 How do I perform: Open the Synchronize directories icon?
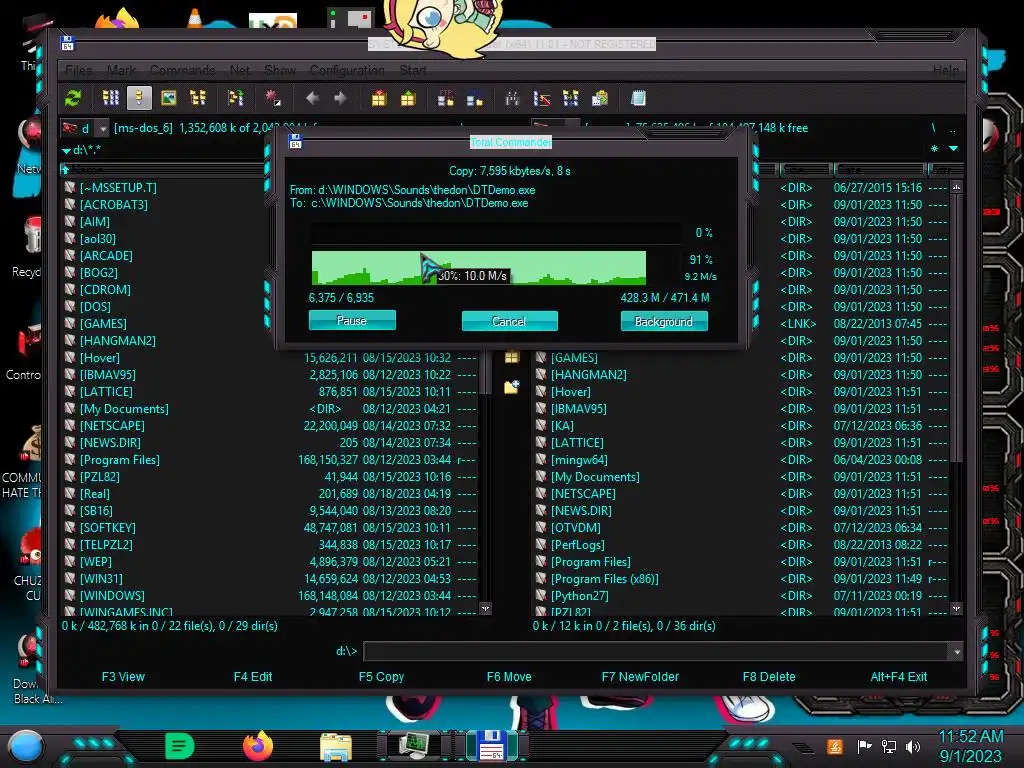coord(571,99)
